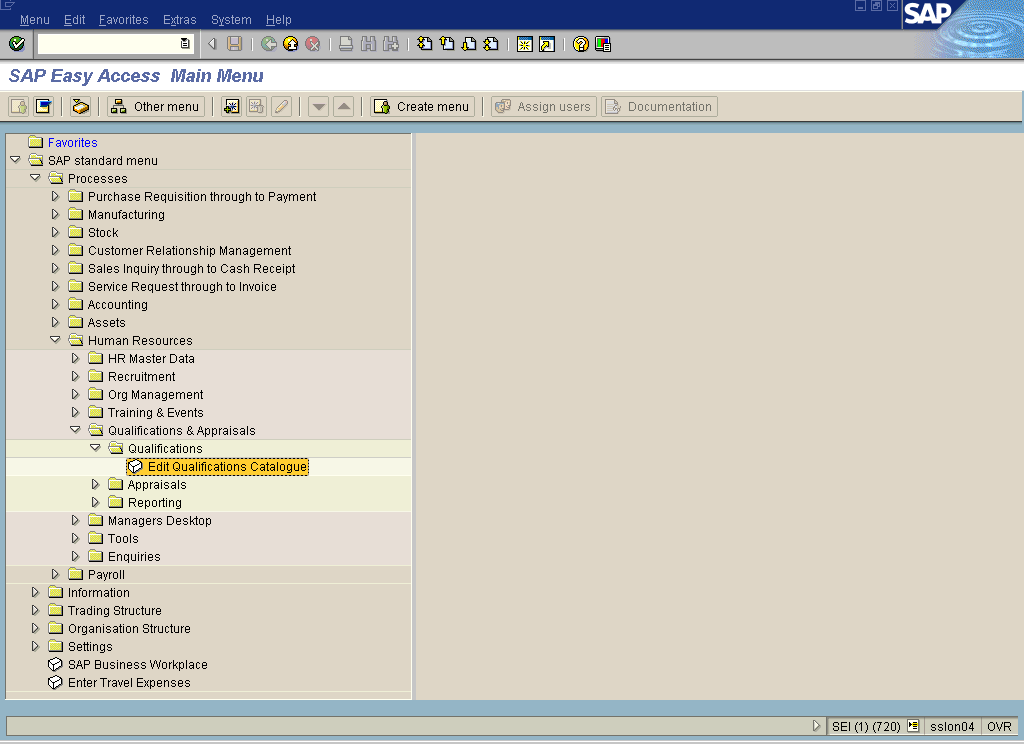This screenshot has width=1024, height=744.
Task: Click the green Enter checkmark icon
Action: 16,44
